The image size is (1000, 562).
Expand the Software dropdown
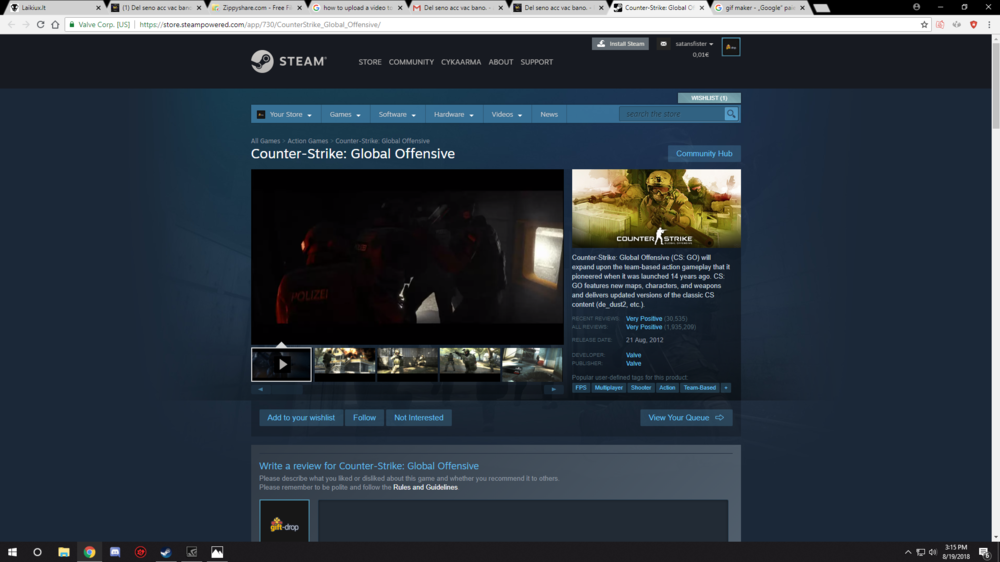(397, 114)
